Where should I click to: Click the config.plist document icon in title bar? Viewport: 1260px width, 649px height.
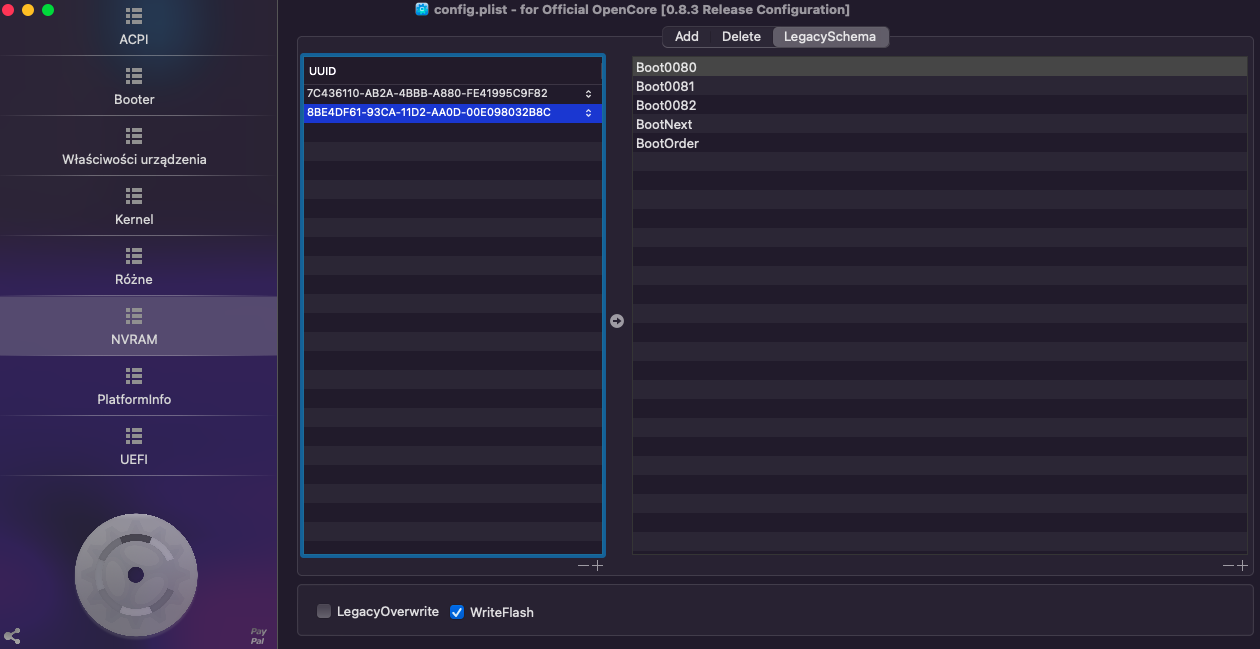[x=422, y=9]
